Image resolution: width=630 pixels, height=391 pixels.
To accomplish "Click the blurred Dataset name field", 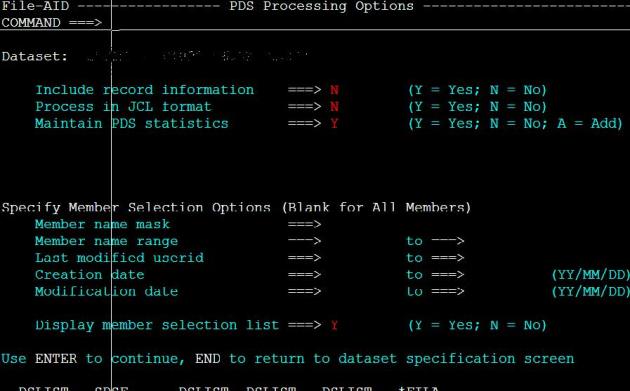I will (198, 56).
